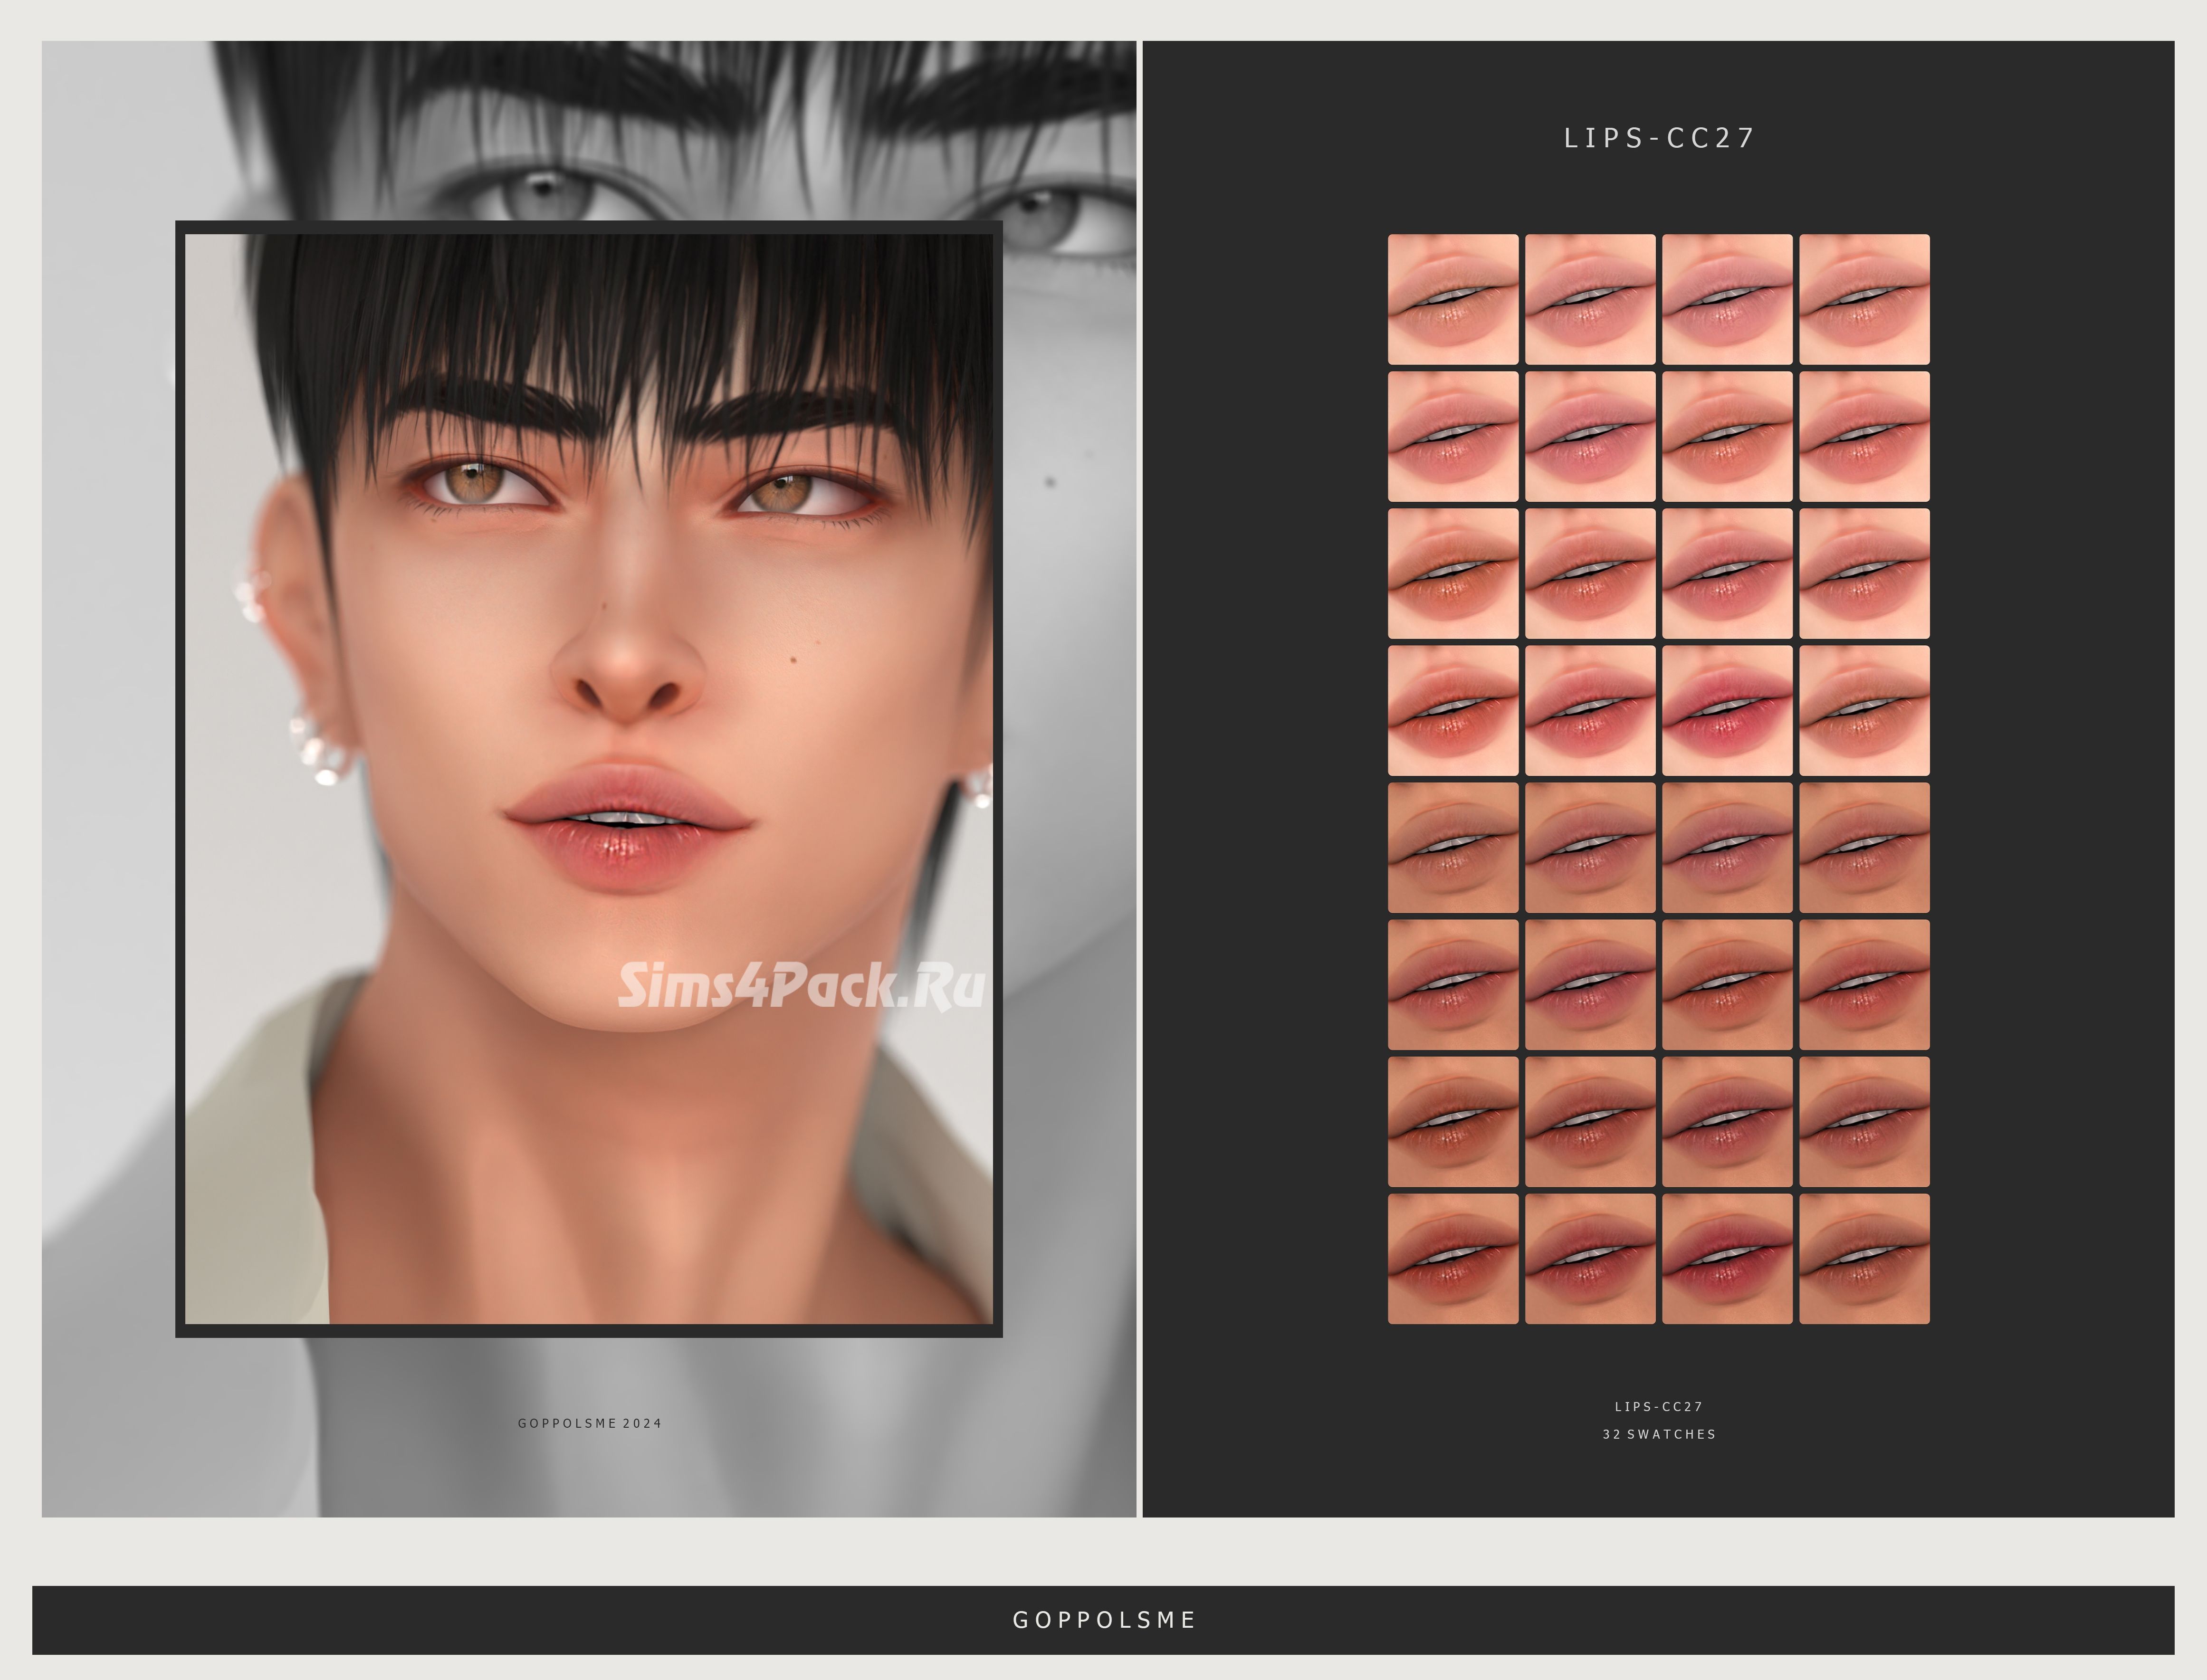Select the third swatch in last row

point(1727,1258)
